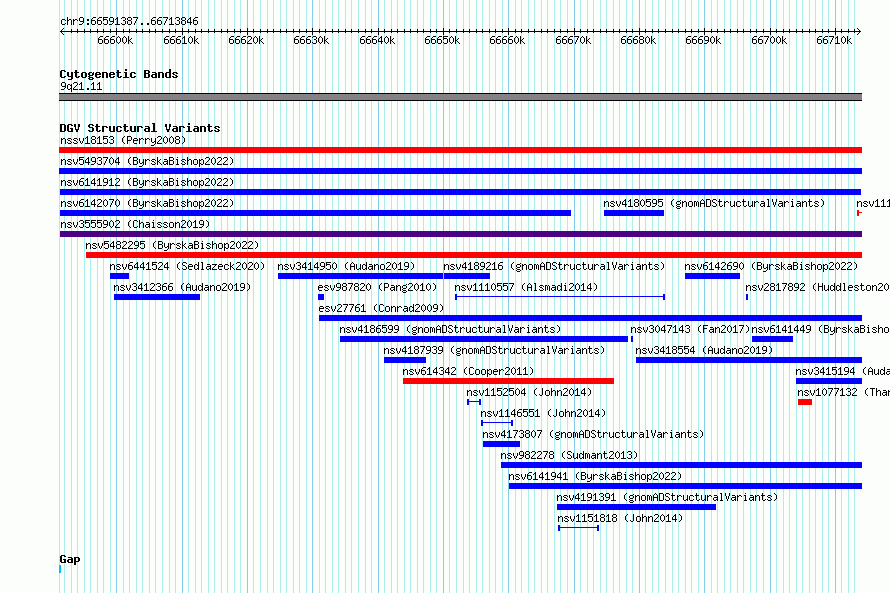The height and width of the screenshot is (593, 890).
Task: Select nsv6141941 (ByrskaBishop2022) label
Action: pos(595,476)
